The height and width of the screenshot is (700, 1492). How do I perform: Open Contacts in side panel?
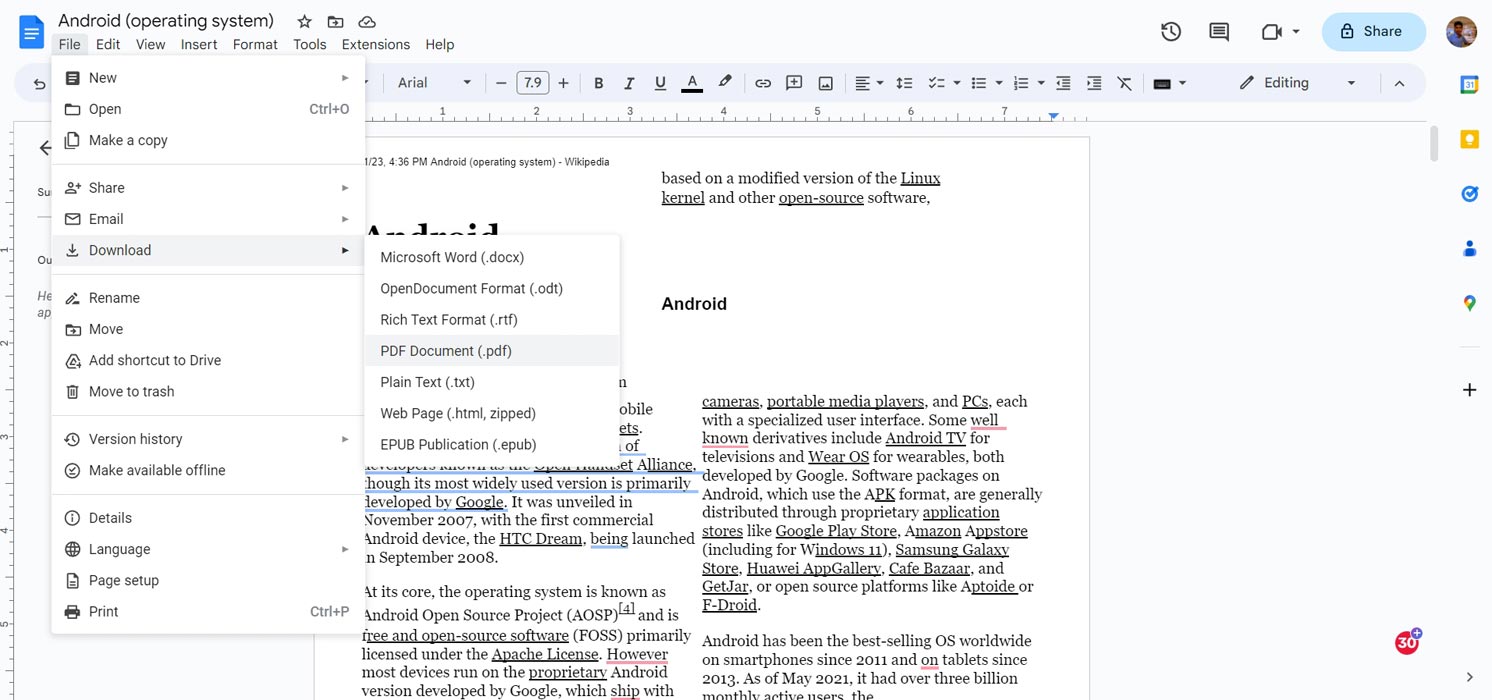1469,248
